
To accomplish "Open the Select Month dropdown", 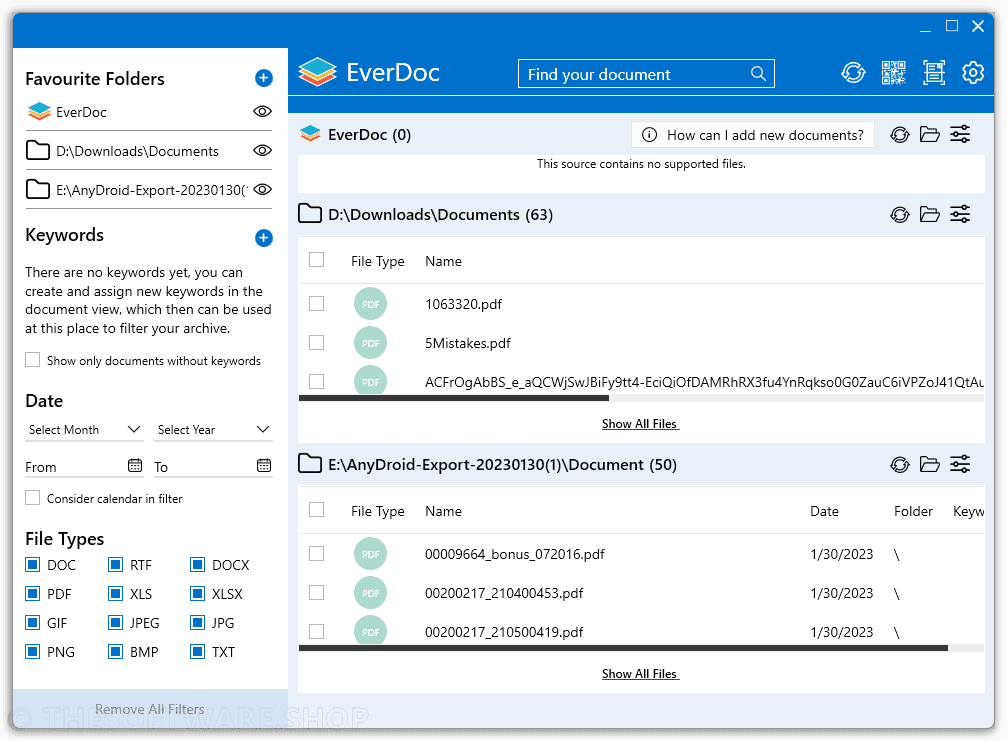I will click(84, 430).
